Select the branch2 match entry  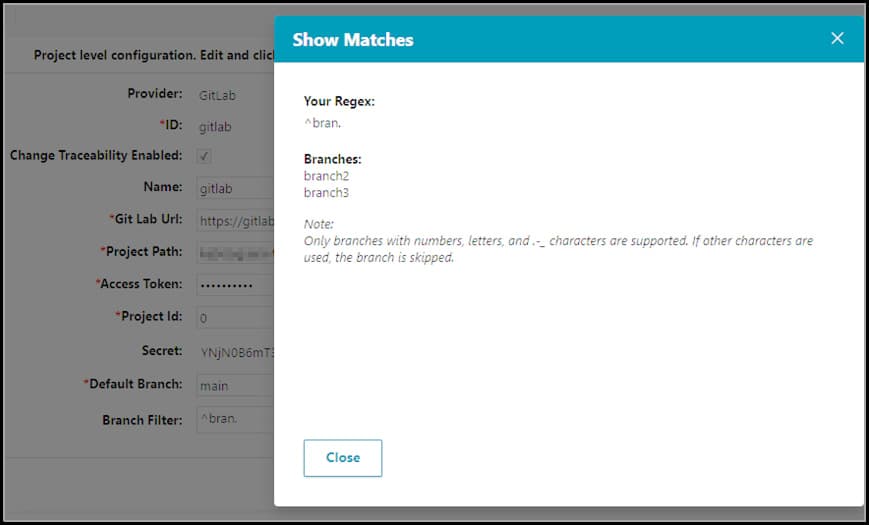click(x=326, y=176)
